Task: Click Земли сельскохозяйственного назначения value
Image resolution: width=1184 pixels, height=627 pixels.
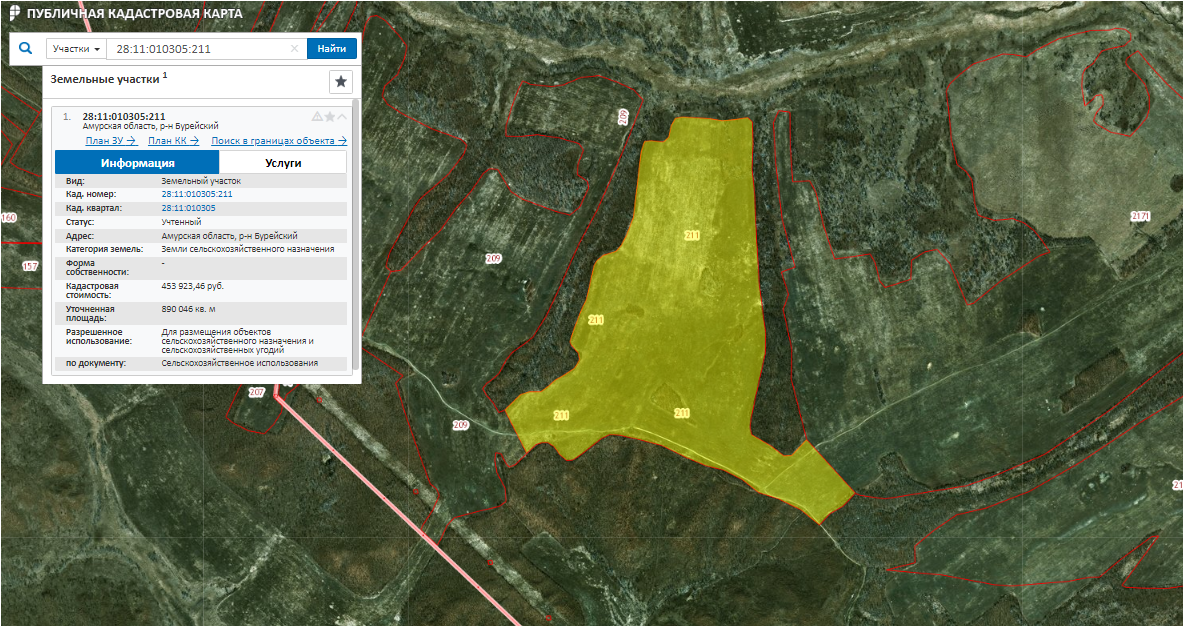Action: pyautogui.click(x=248, y=249)
